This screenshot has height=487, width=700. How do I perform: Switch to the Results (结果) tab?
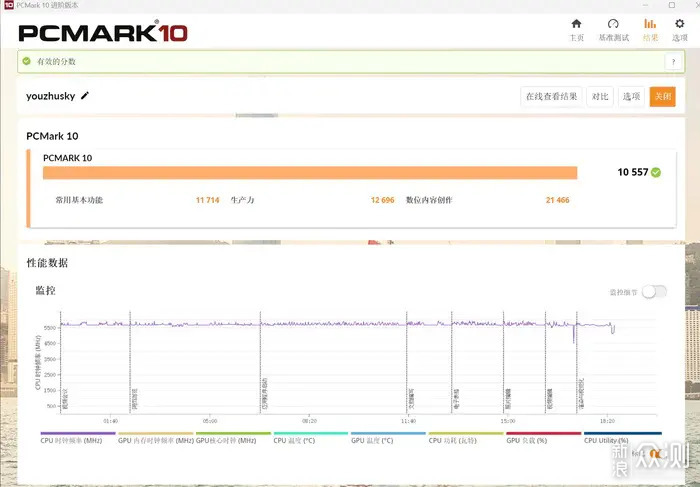650,30
